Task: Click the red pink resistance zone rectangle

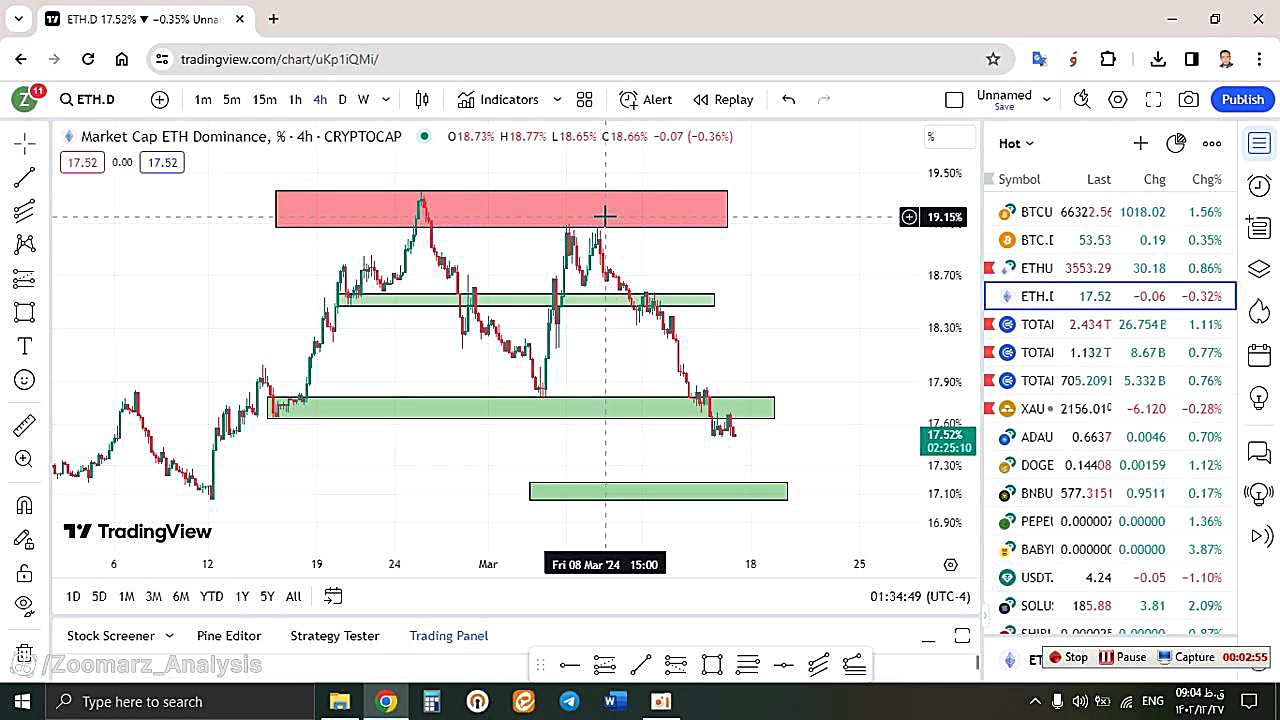Action: [x=501, y=209]
